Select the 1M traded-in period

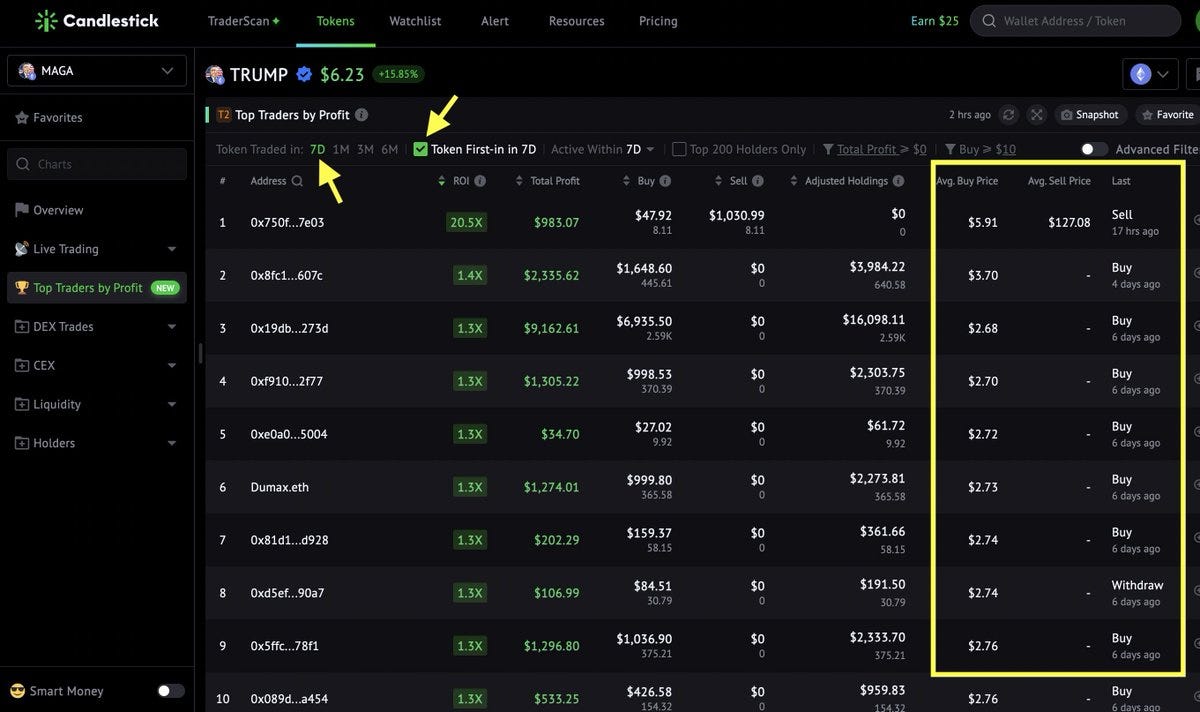click(x=341, y=149)
